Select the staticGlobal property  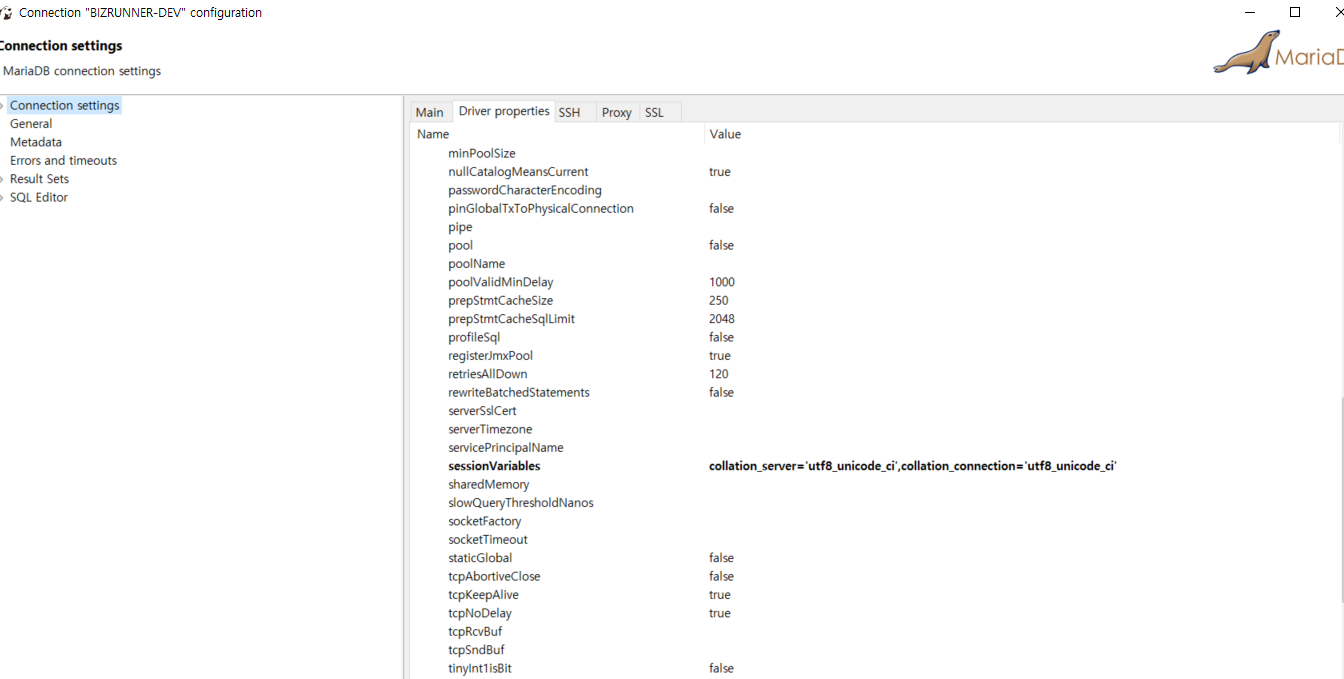tap(480, 558)
